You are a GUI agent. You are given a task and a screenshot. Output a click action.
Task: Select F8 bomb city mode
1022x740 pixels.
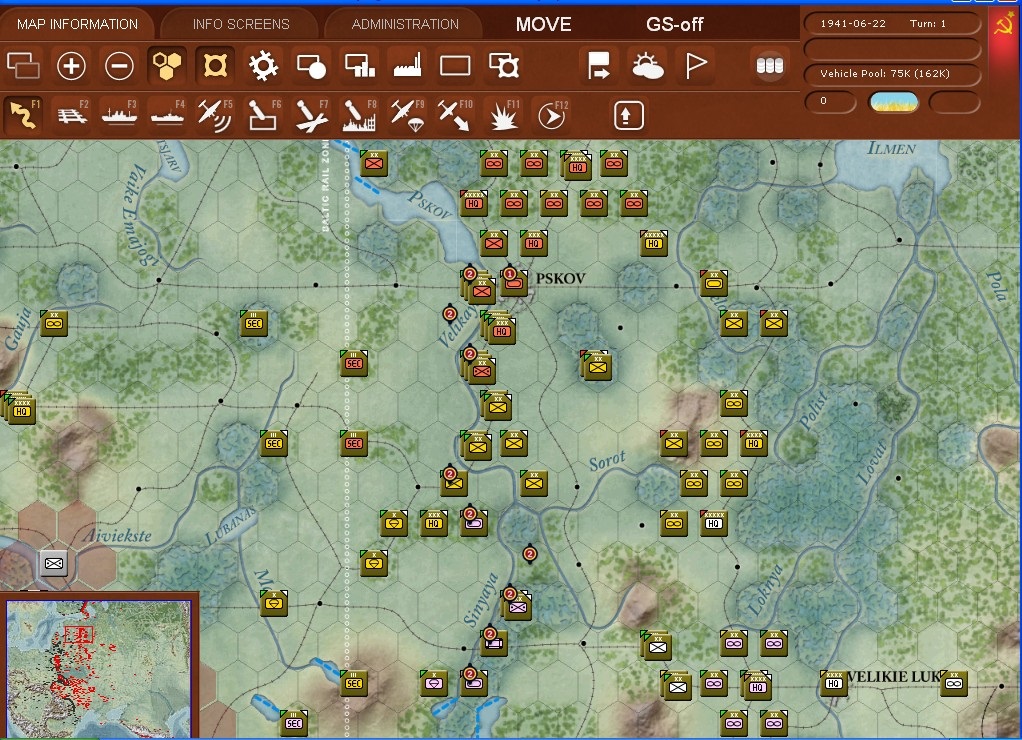pyautogui.click(x=360, y=115)
